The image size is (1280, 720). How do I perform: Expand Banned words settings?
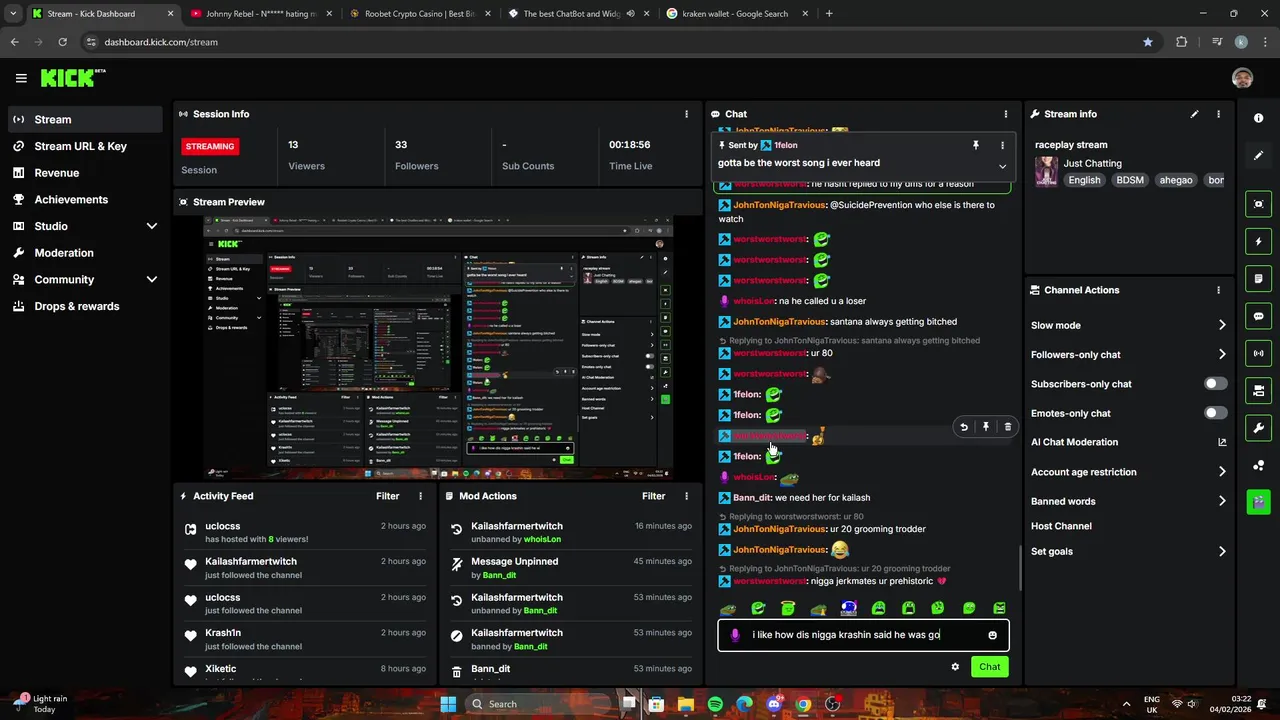coord(1221,501)
